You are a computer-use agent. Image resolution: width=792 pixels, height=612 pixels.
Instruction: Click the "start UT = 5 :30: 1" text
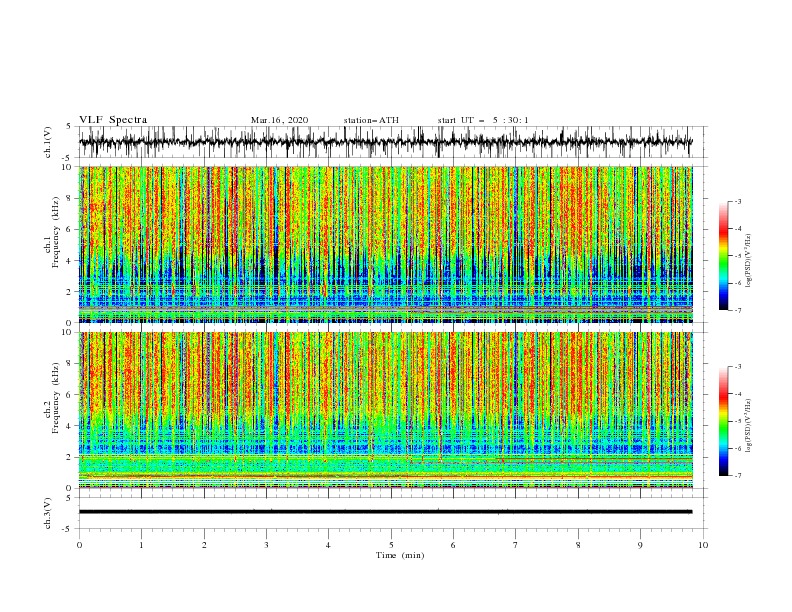click(483, 120)
